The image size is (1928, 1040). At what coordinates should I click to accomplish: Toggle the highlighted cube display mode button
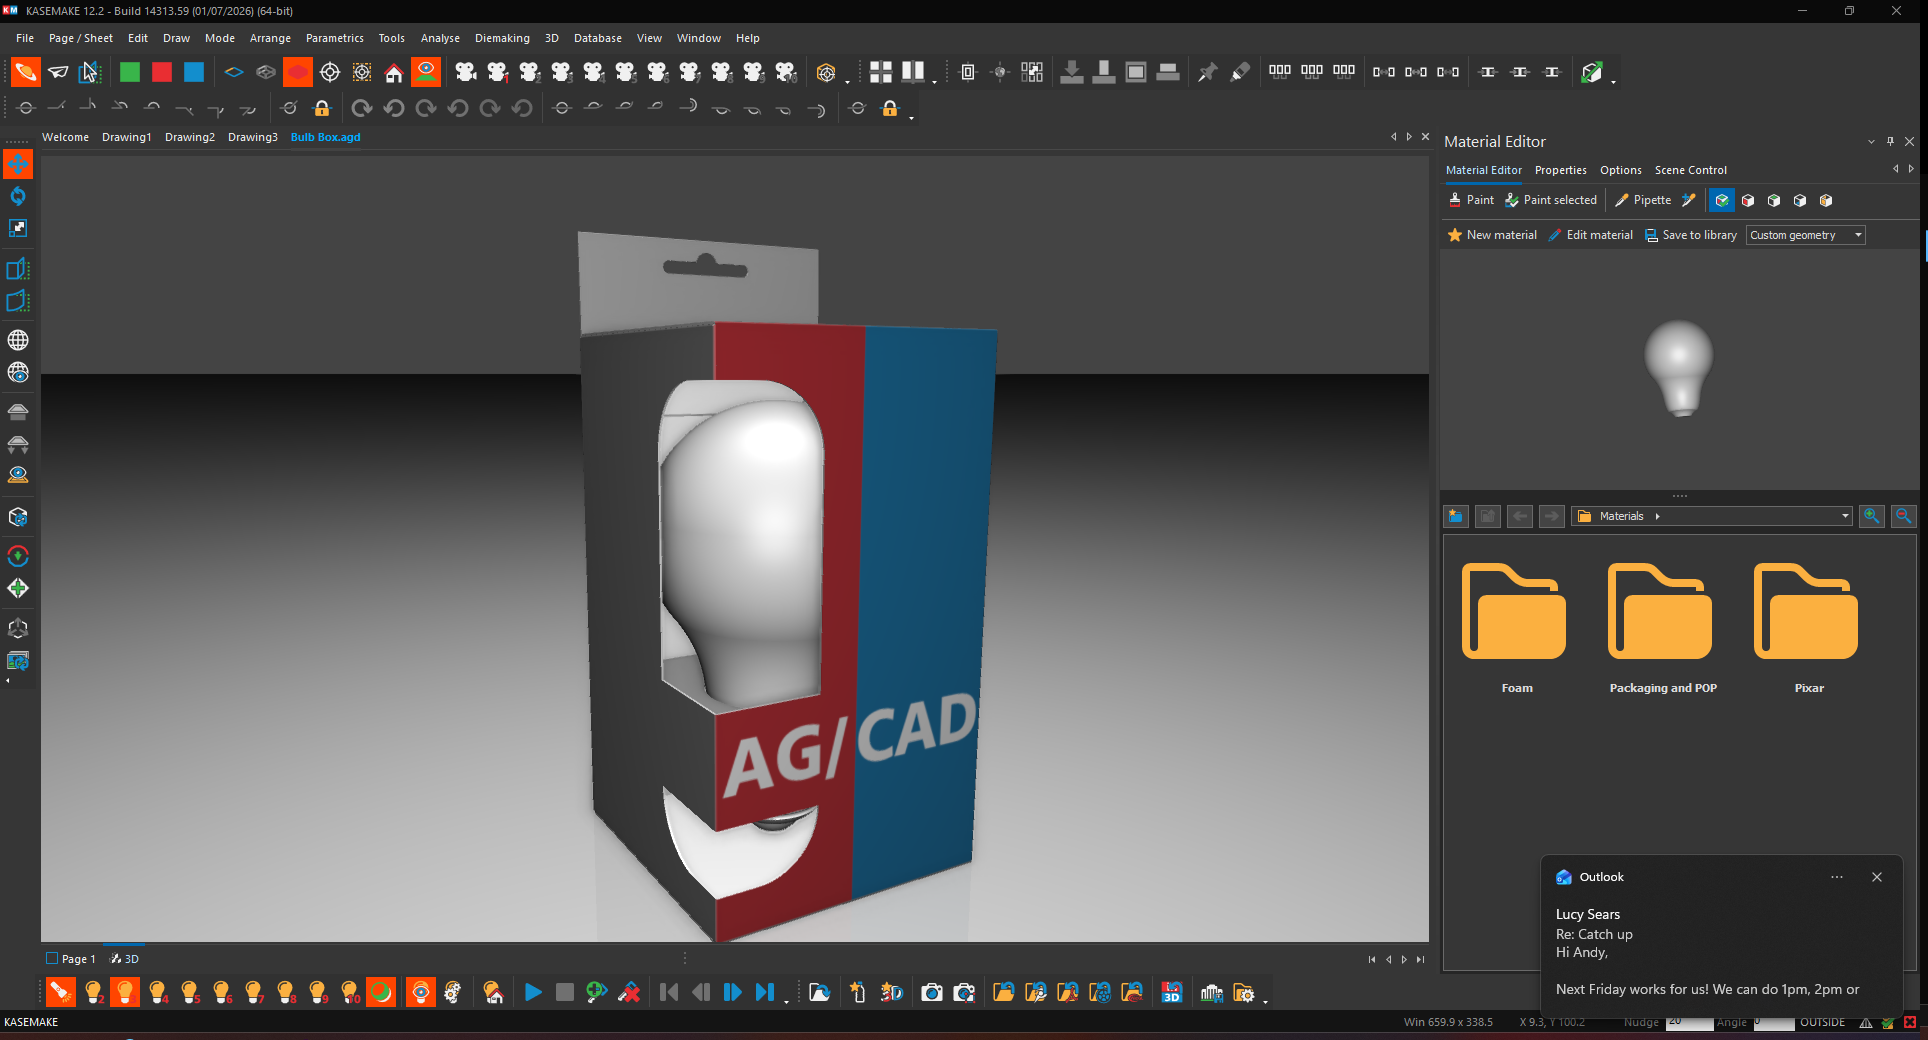click(x=1722, y=200)
